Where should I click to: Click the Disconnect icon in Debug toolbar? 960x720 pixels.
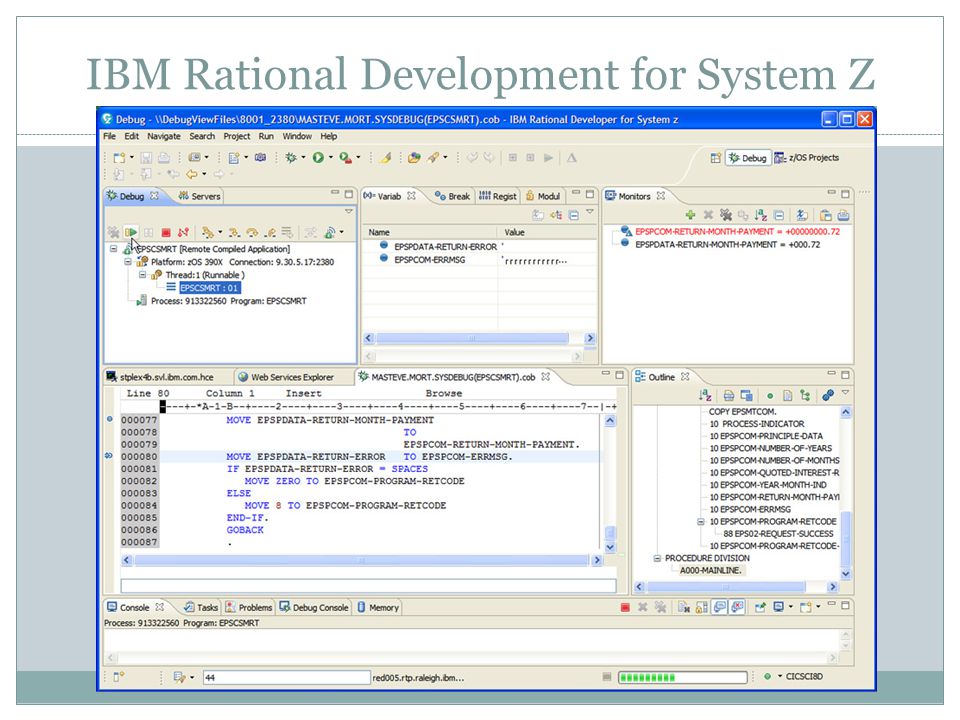[183, 233]
